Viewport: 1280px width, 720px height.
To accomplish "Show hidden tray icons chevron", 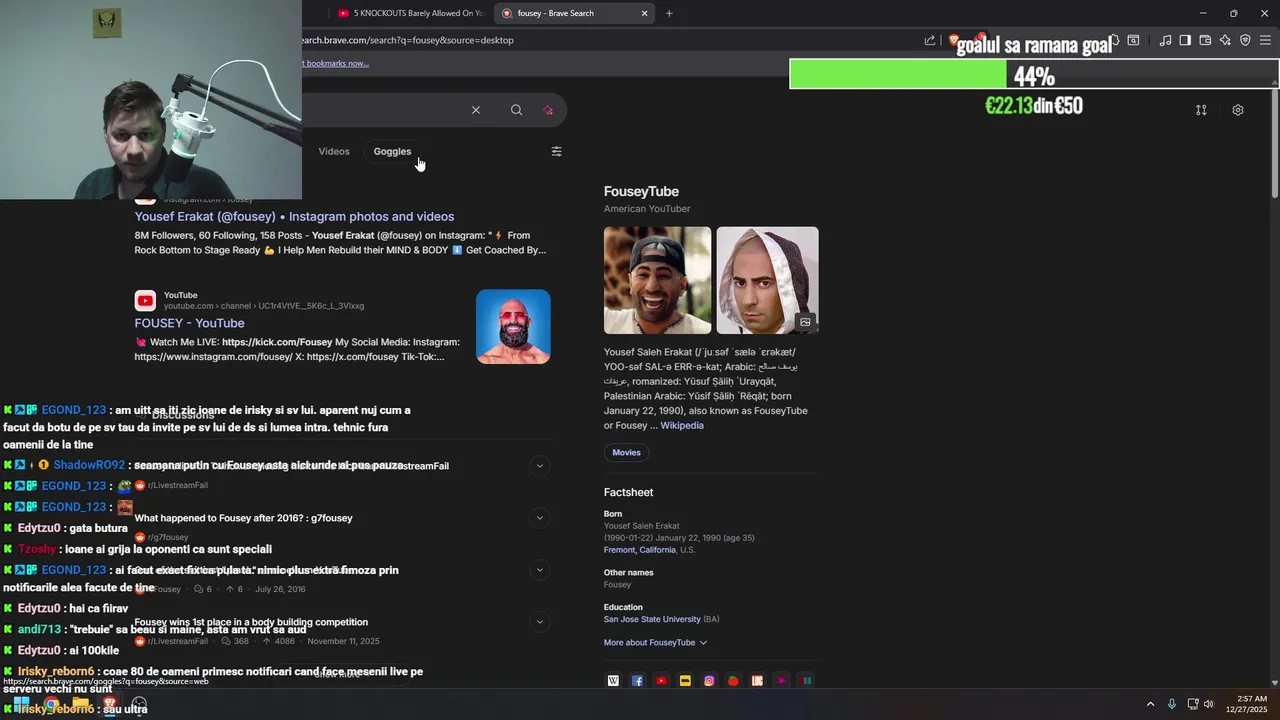I will (1150, 704).
